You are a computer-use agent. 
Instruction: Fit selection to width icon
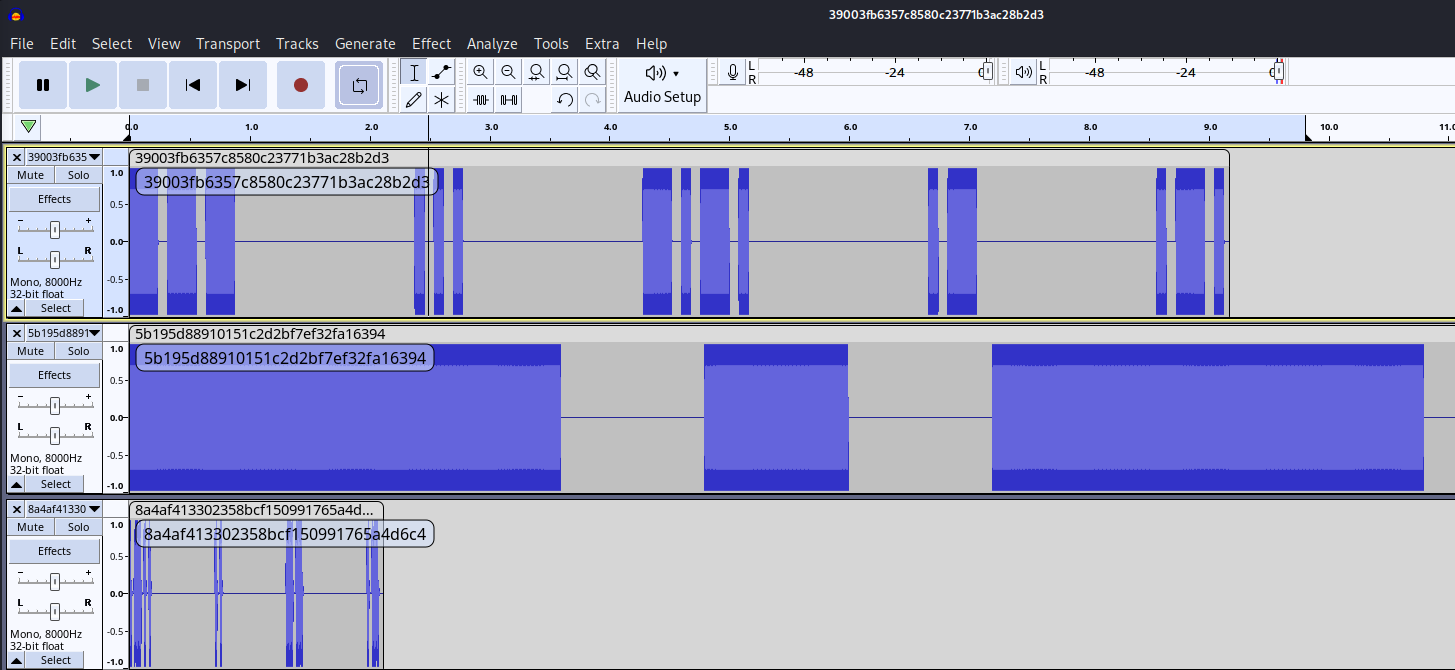point(537,72)
